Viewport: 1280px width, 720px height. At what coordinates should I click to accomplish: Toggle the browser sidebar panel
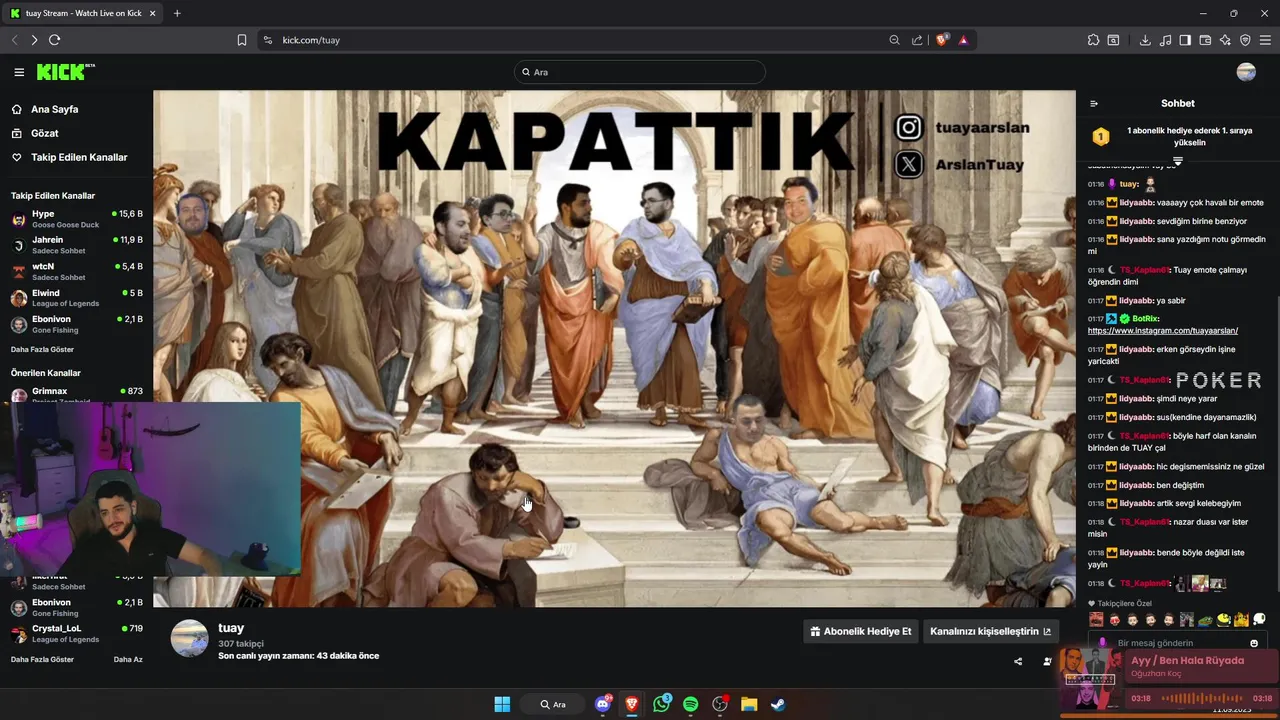coord(1185,40)
